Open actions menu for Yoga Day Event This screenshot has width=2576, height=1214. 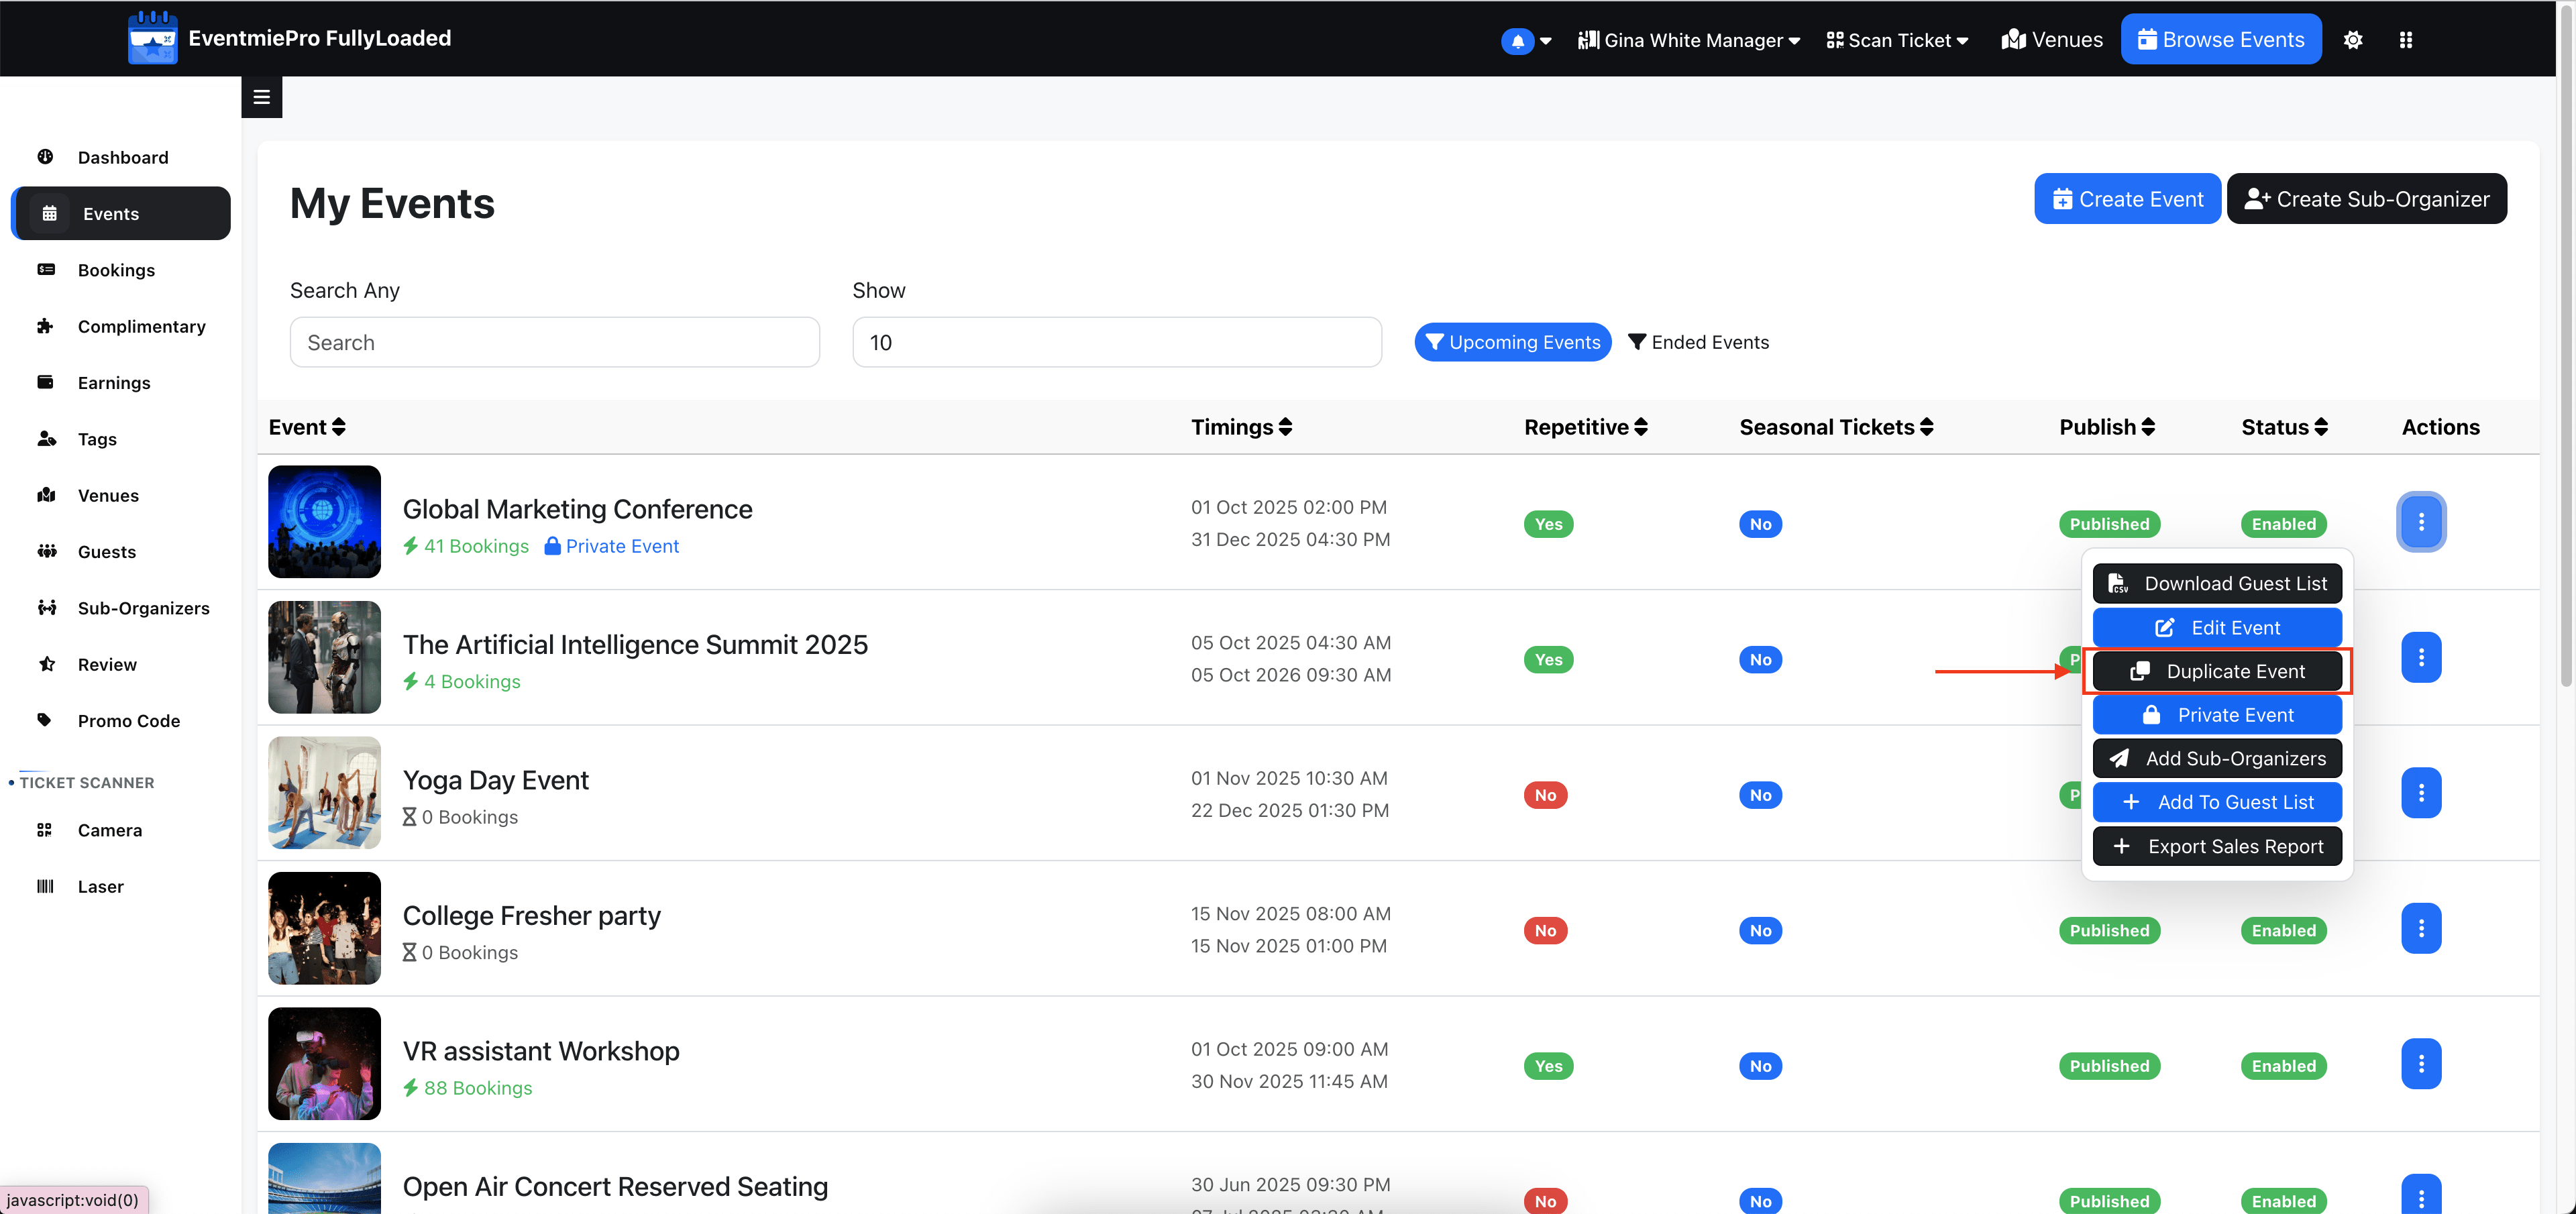[x=2421, y=793]
